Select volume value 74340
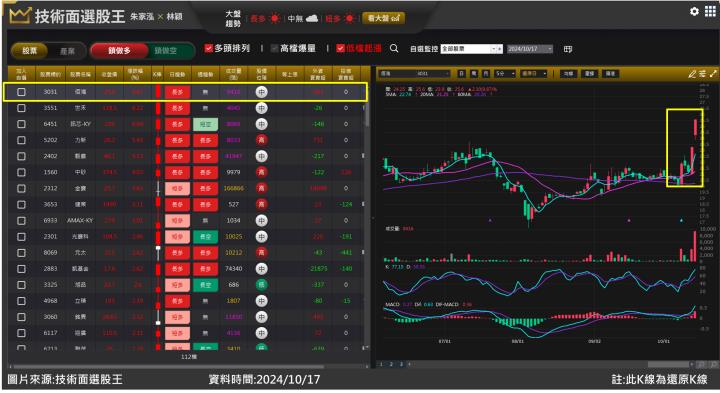Viewport: 720px width, 393px height. pyautogui.click(x=233, y=269)
